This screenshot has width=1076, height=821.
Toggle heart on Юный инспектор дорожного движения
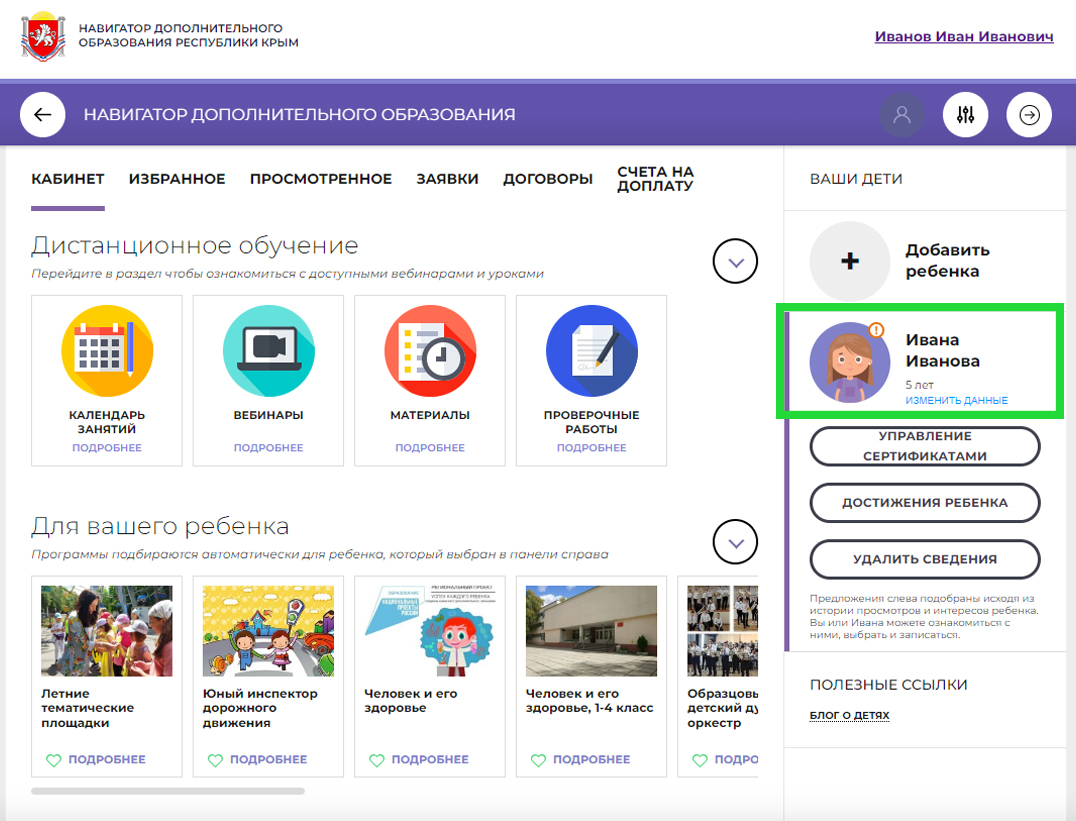point(215,760)
